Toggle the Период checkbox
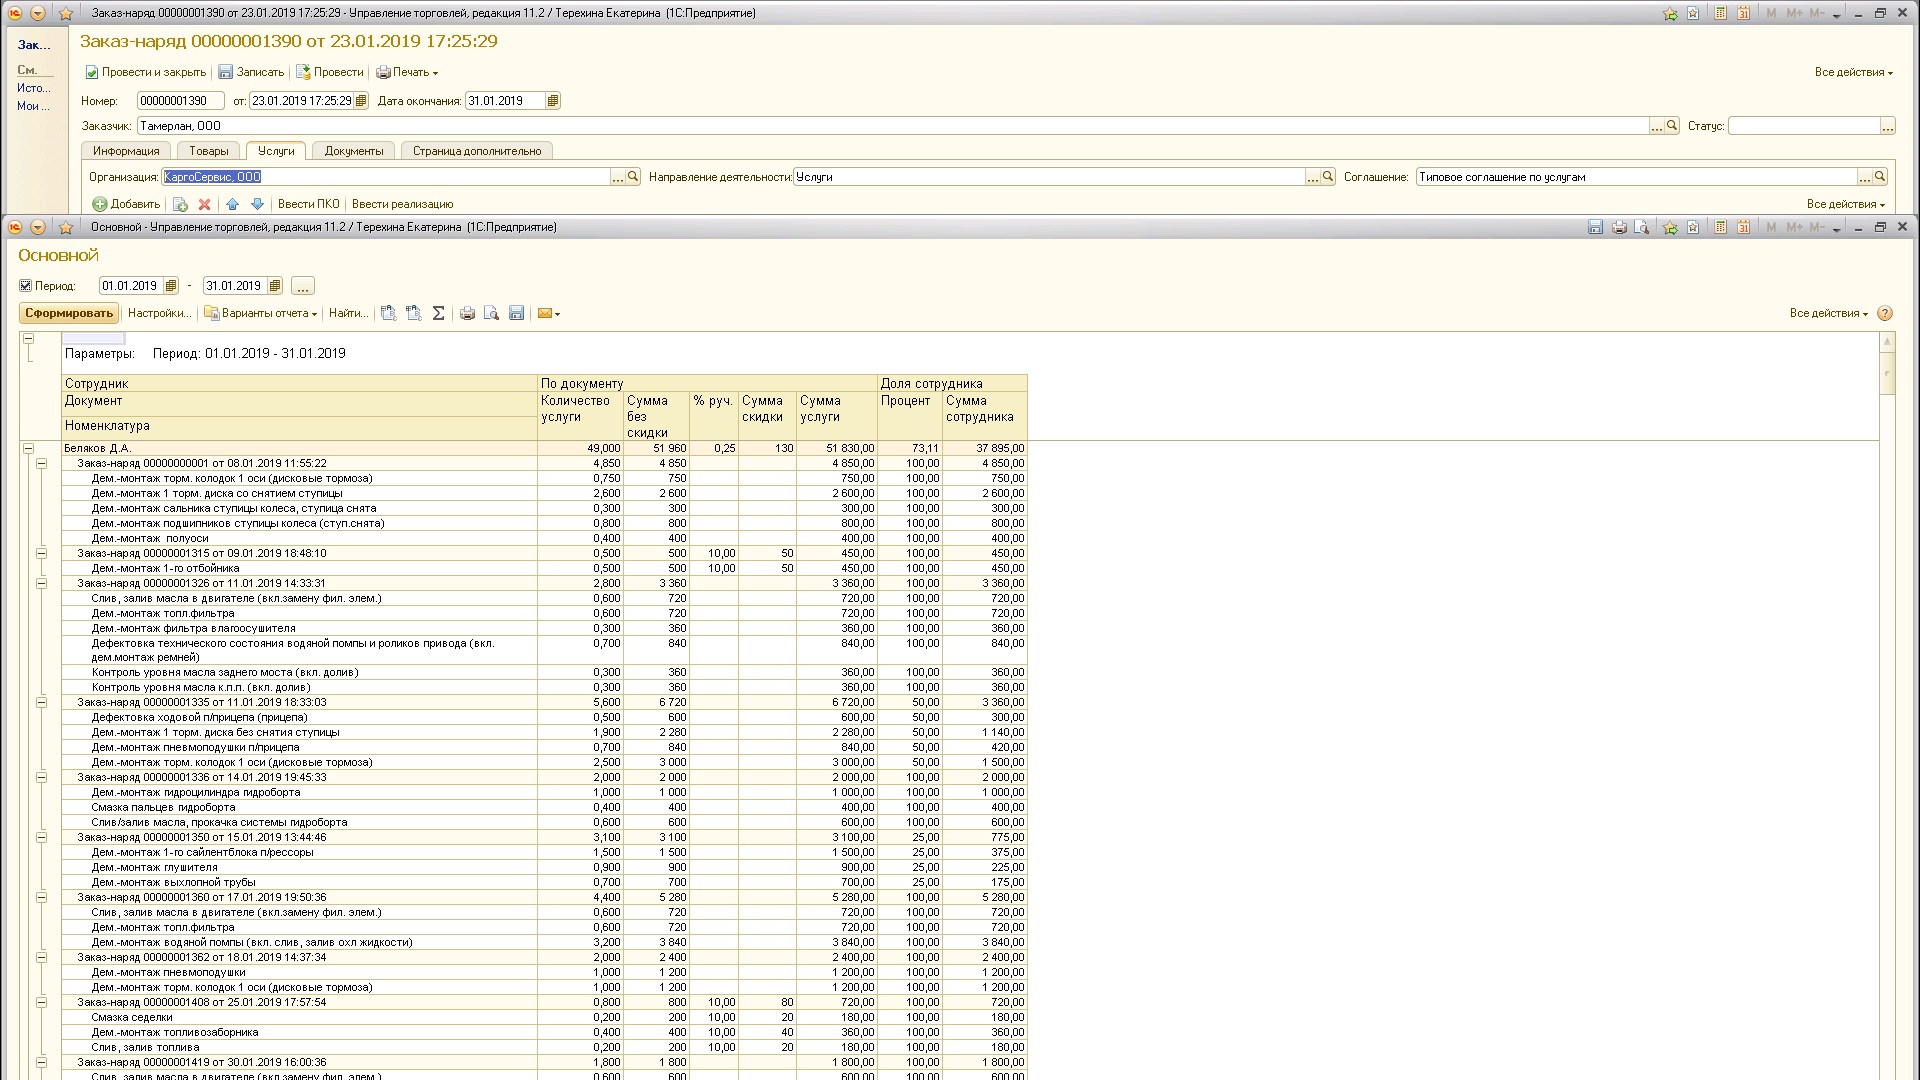1920x1080 pixels. [26, 286]
